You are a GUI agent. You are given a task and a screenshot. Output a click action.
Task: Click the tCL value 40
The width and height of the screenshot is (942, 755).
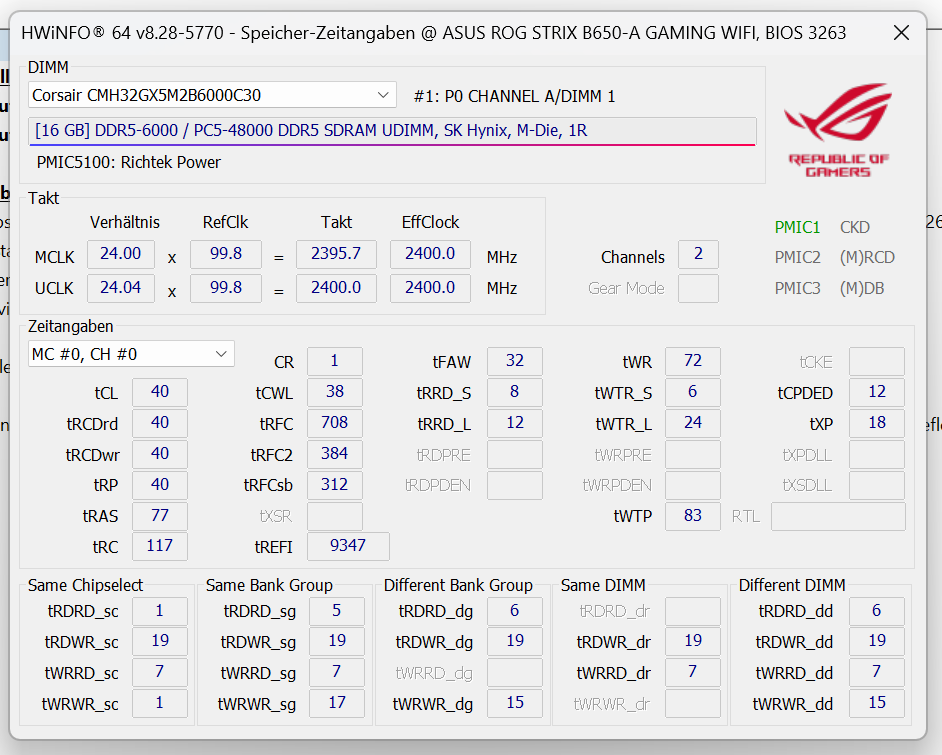point(160,392)
